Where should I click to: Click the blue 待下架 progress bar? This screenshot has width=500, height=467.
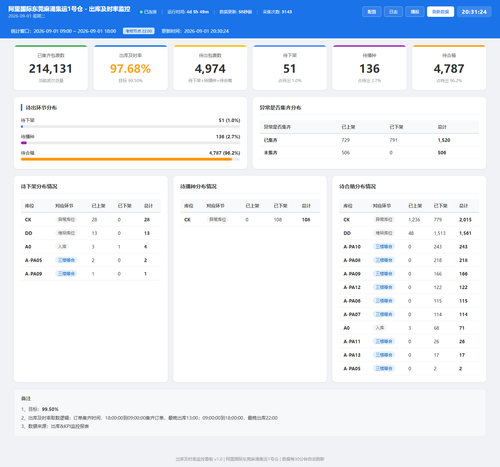tap(130, 127)
